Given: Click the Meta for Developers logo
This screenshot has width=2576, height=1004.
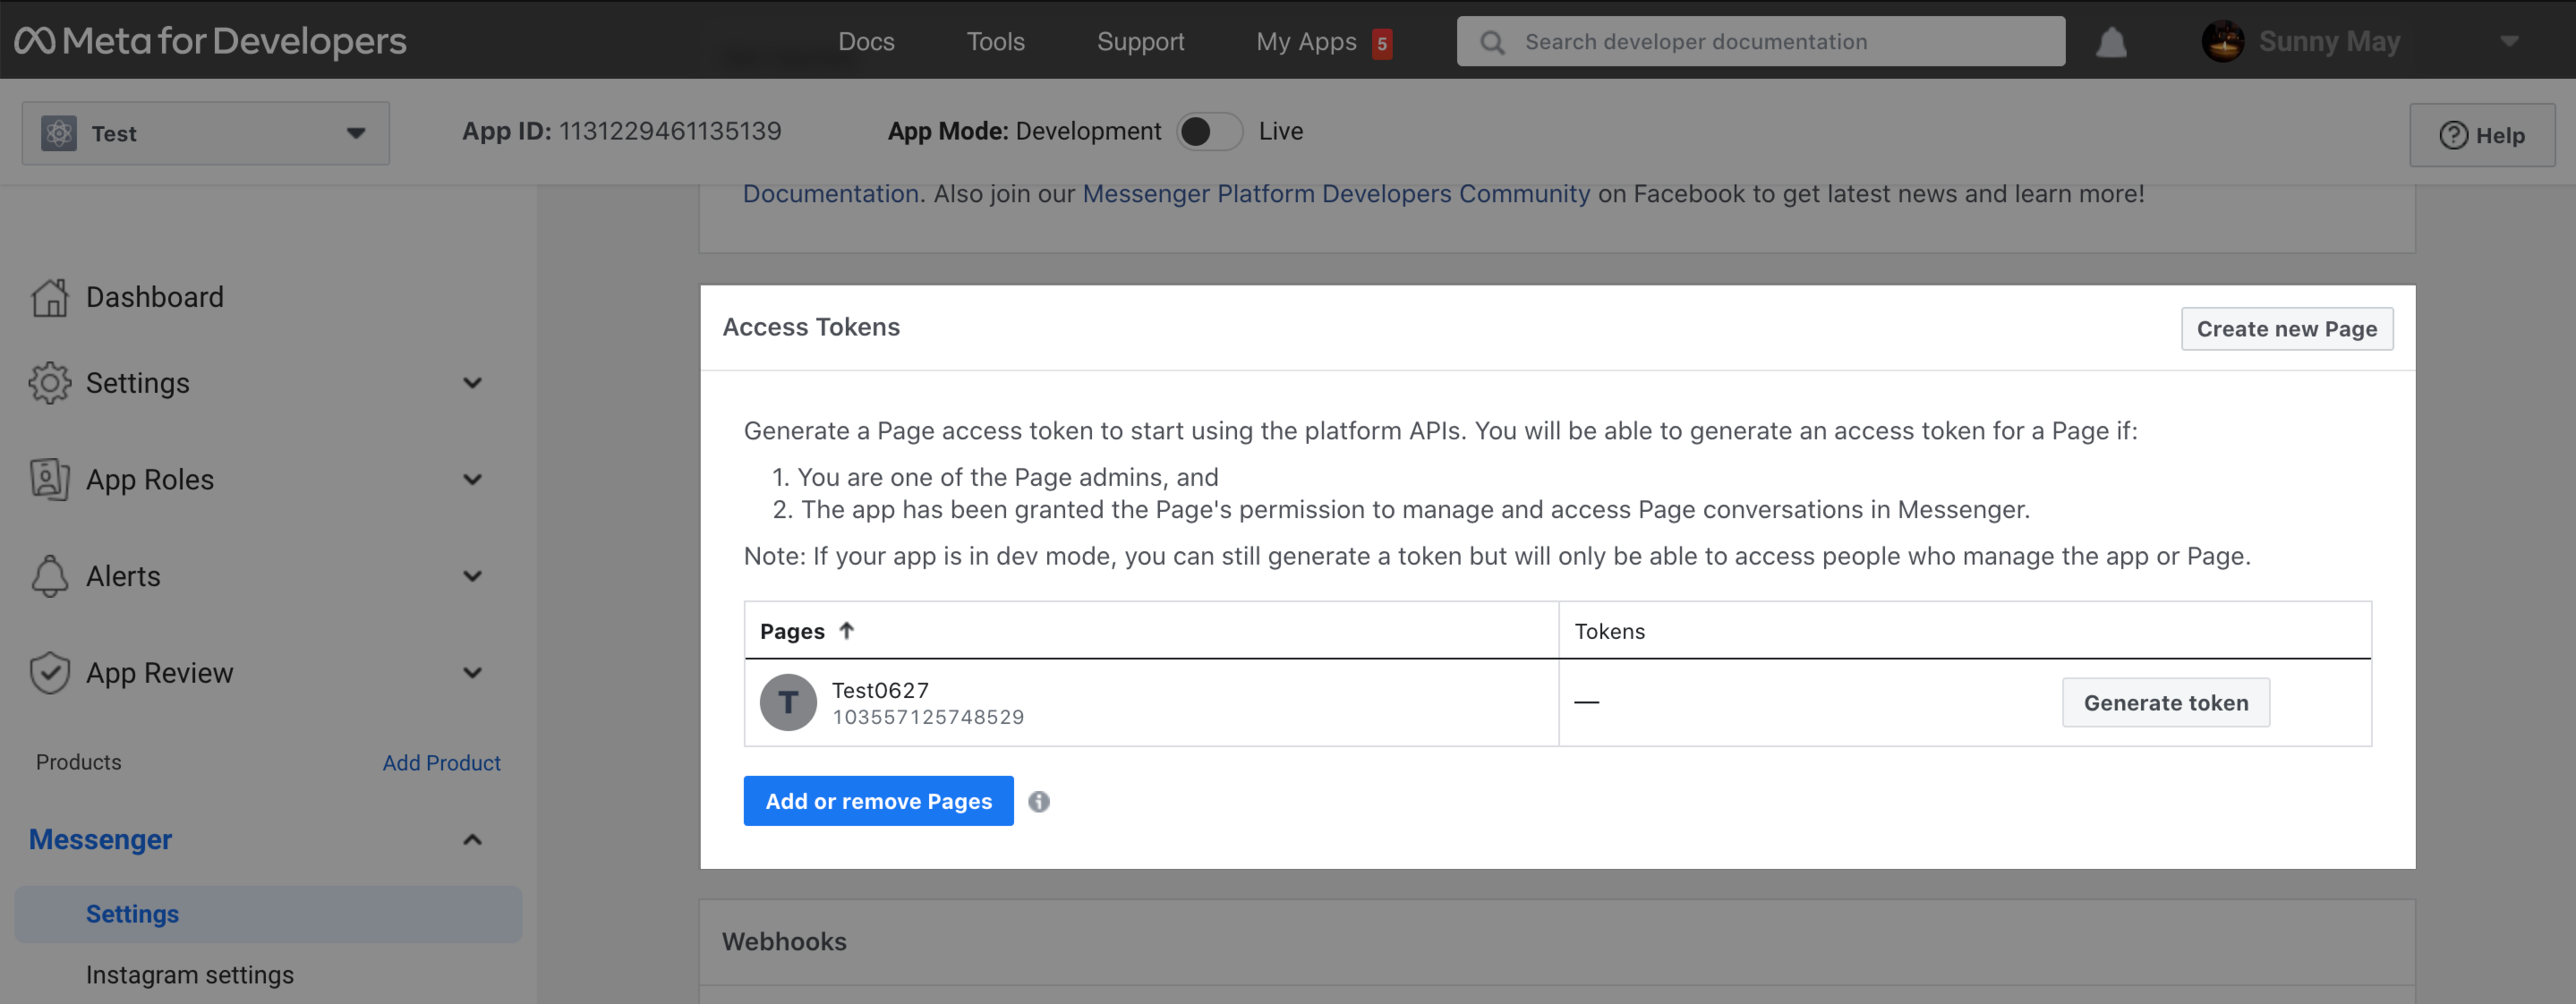Looking at the screenshot, I should [210, 41].
